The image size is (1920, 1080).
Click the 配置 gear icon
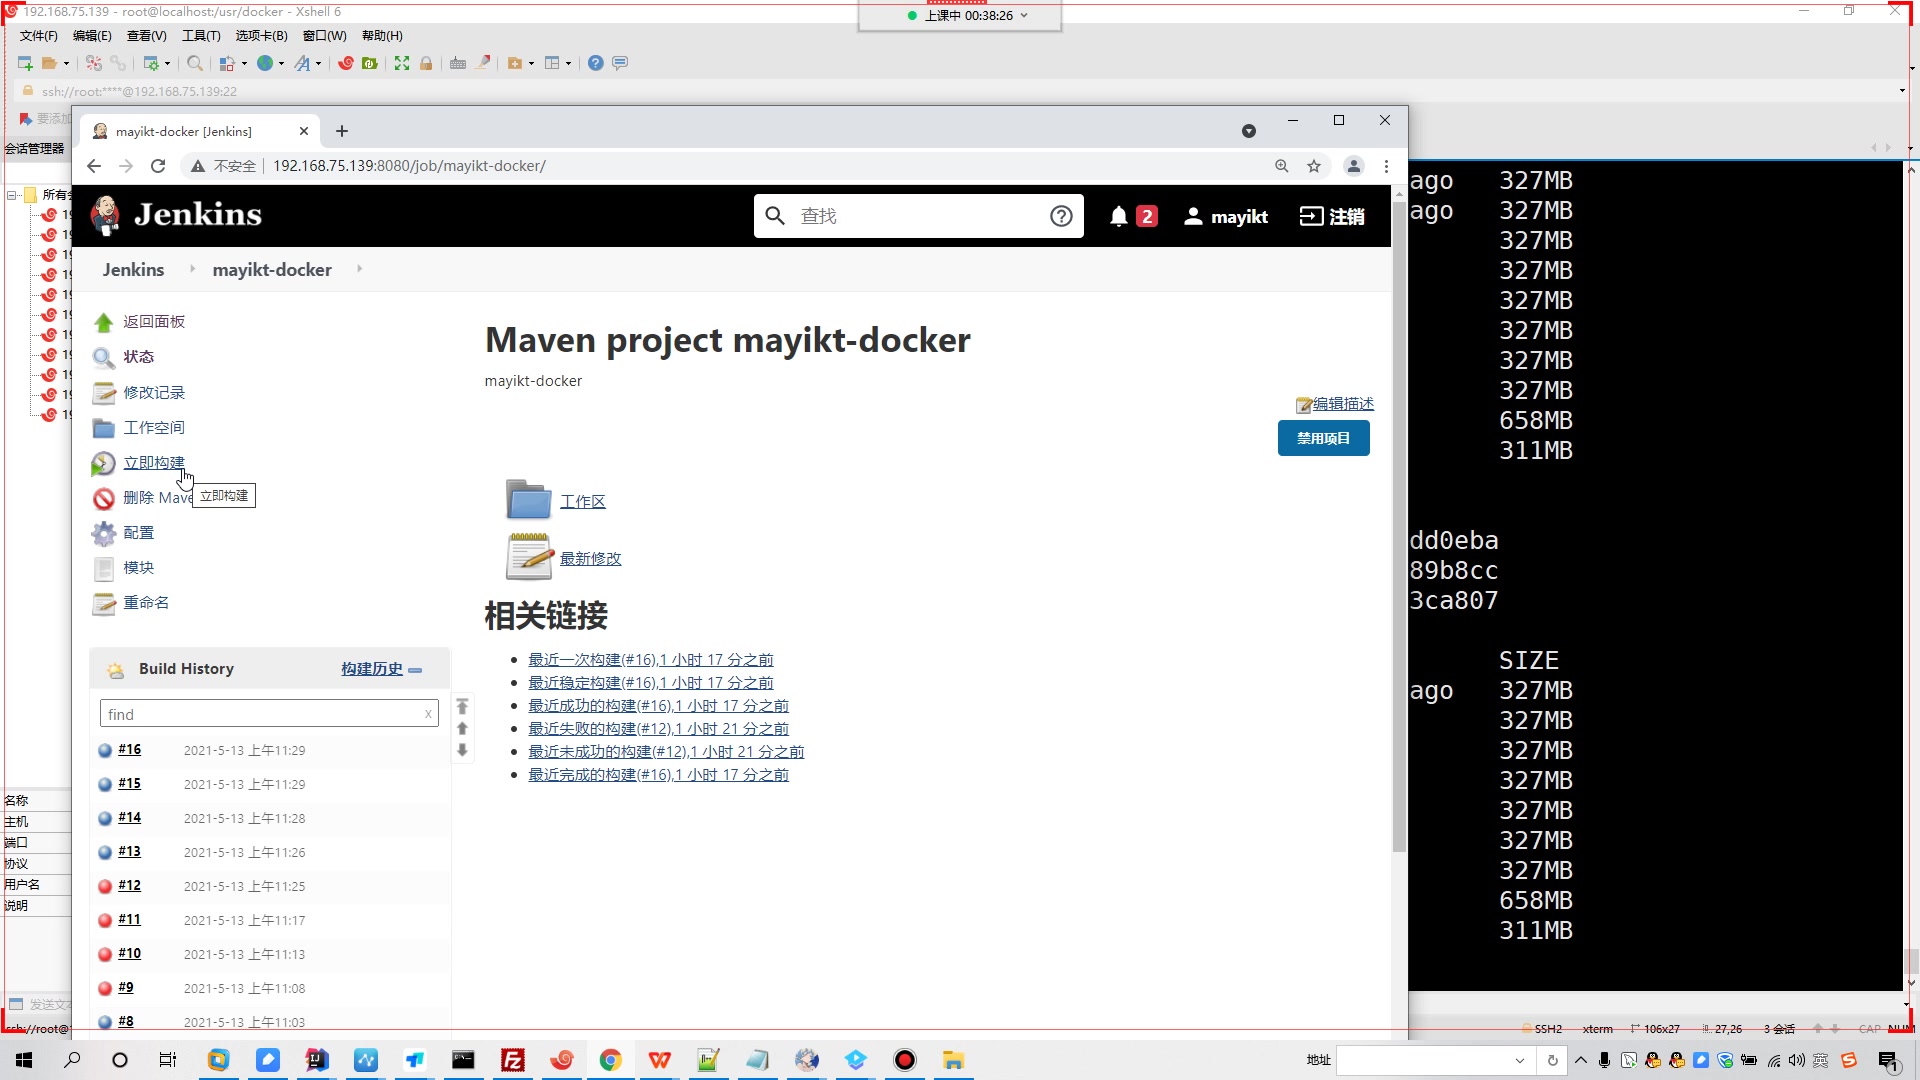click(x=103, y=533)
